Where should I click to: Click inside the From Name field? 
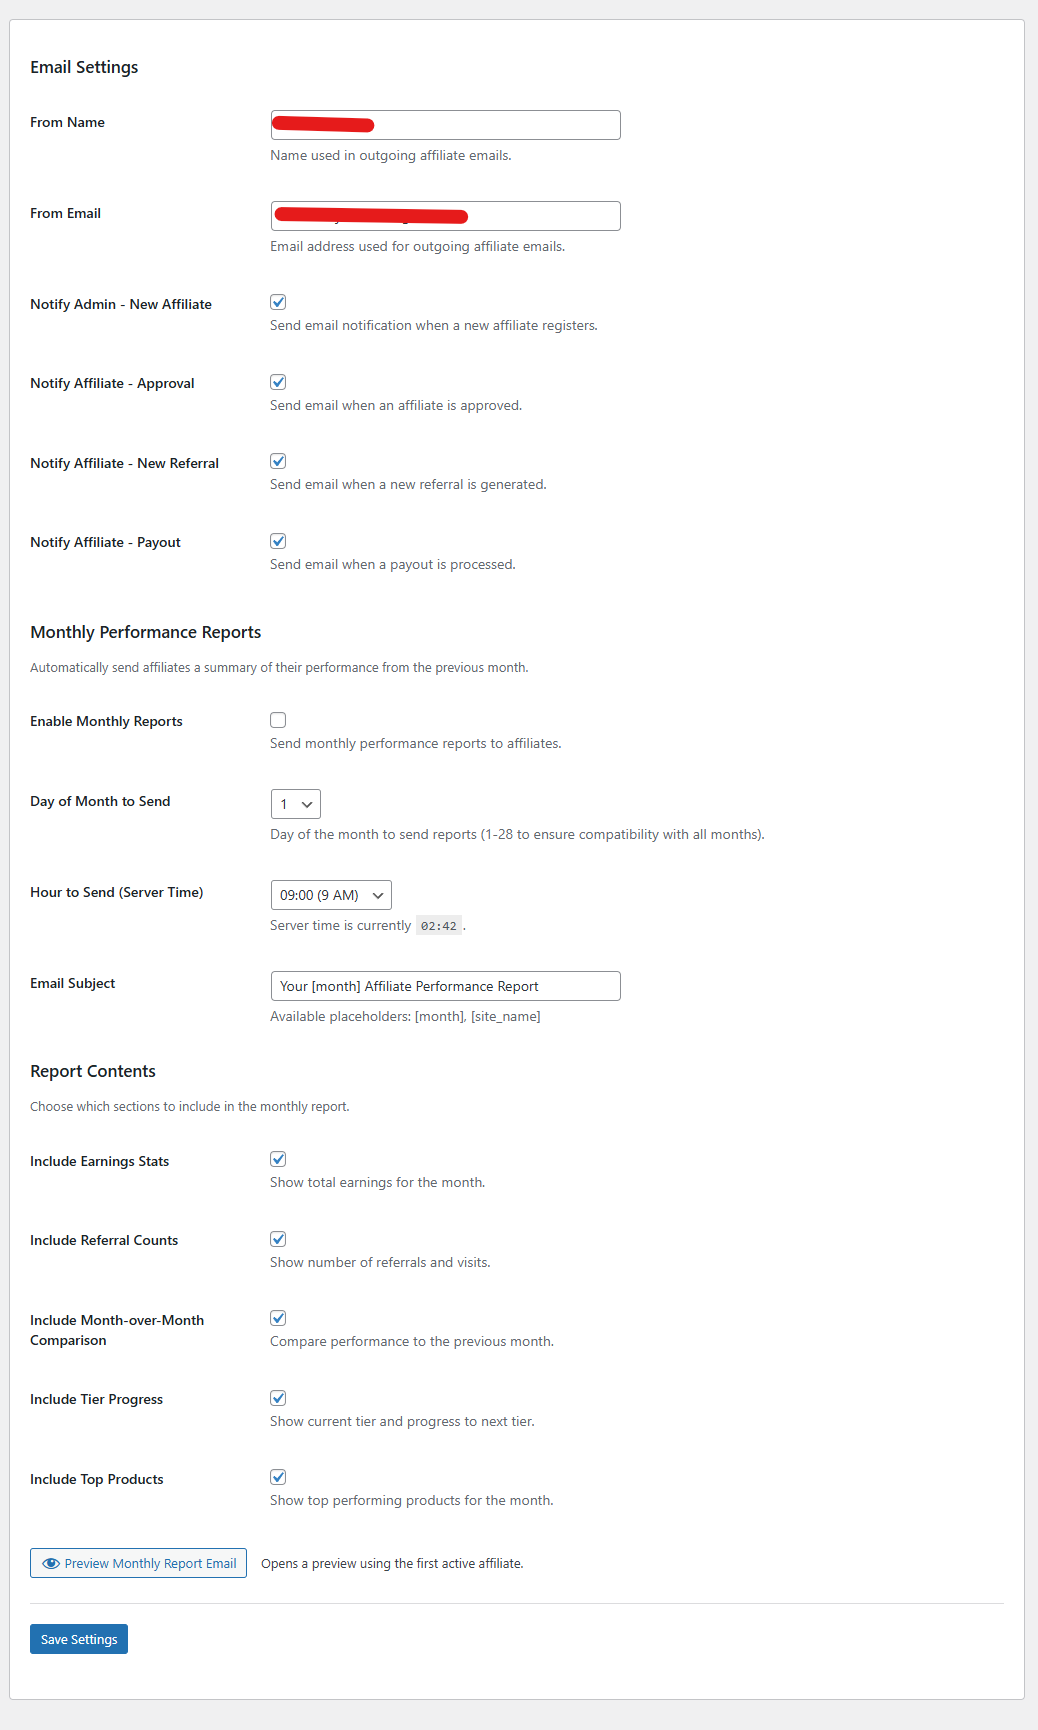click(x=444, y=124)
